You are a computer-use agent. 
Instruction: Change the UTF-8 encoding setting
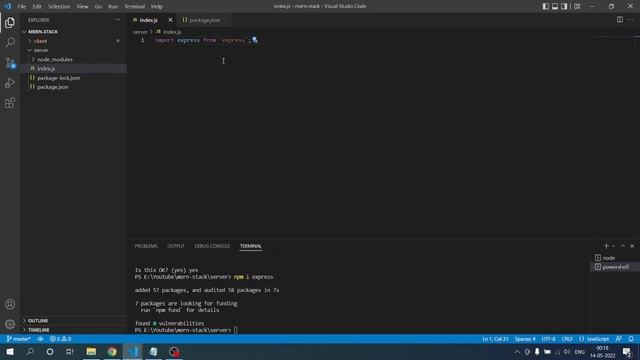pyautogui.click(x=548, y=339)
